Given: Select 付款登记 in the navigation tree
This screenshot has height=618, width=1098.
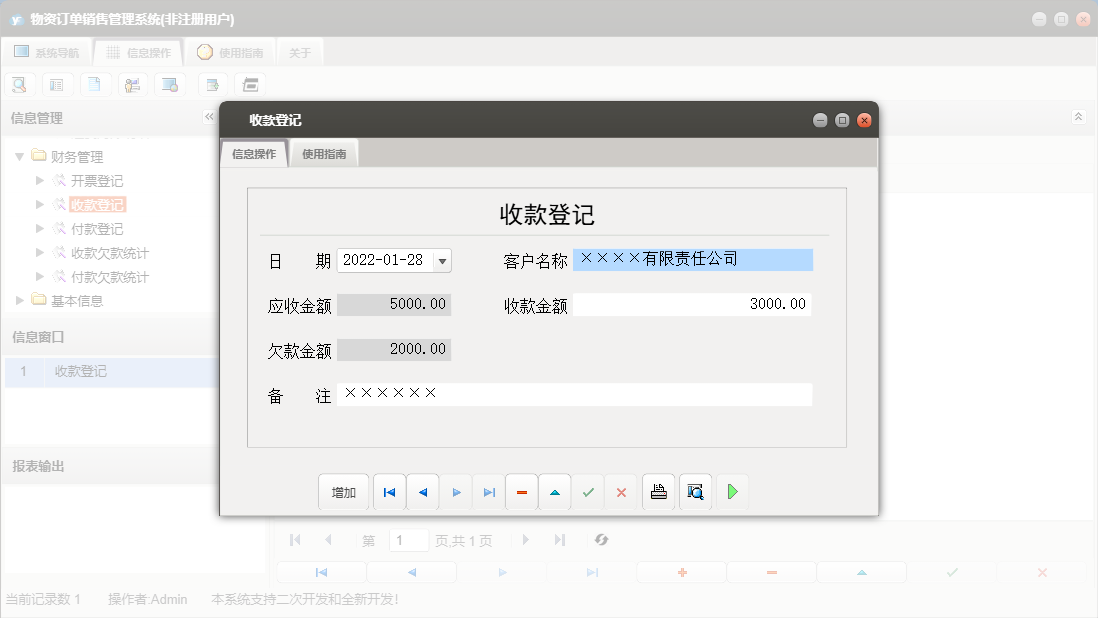Looking at the screenshot, I should click(x=97, y=228).
